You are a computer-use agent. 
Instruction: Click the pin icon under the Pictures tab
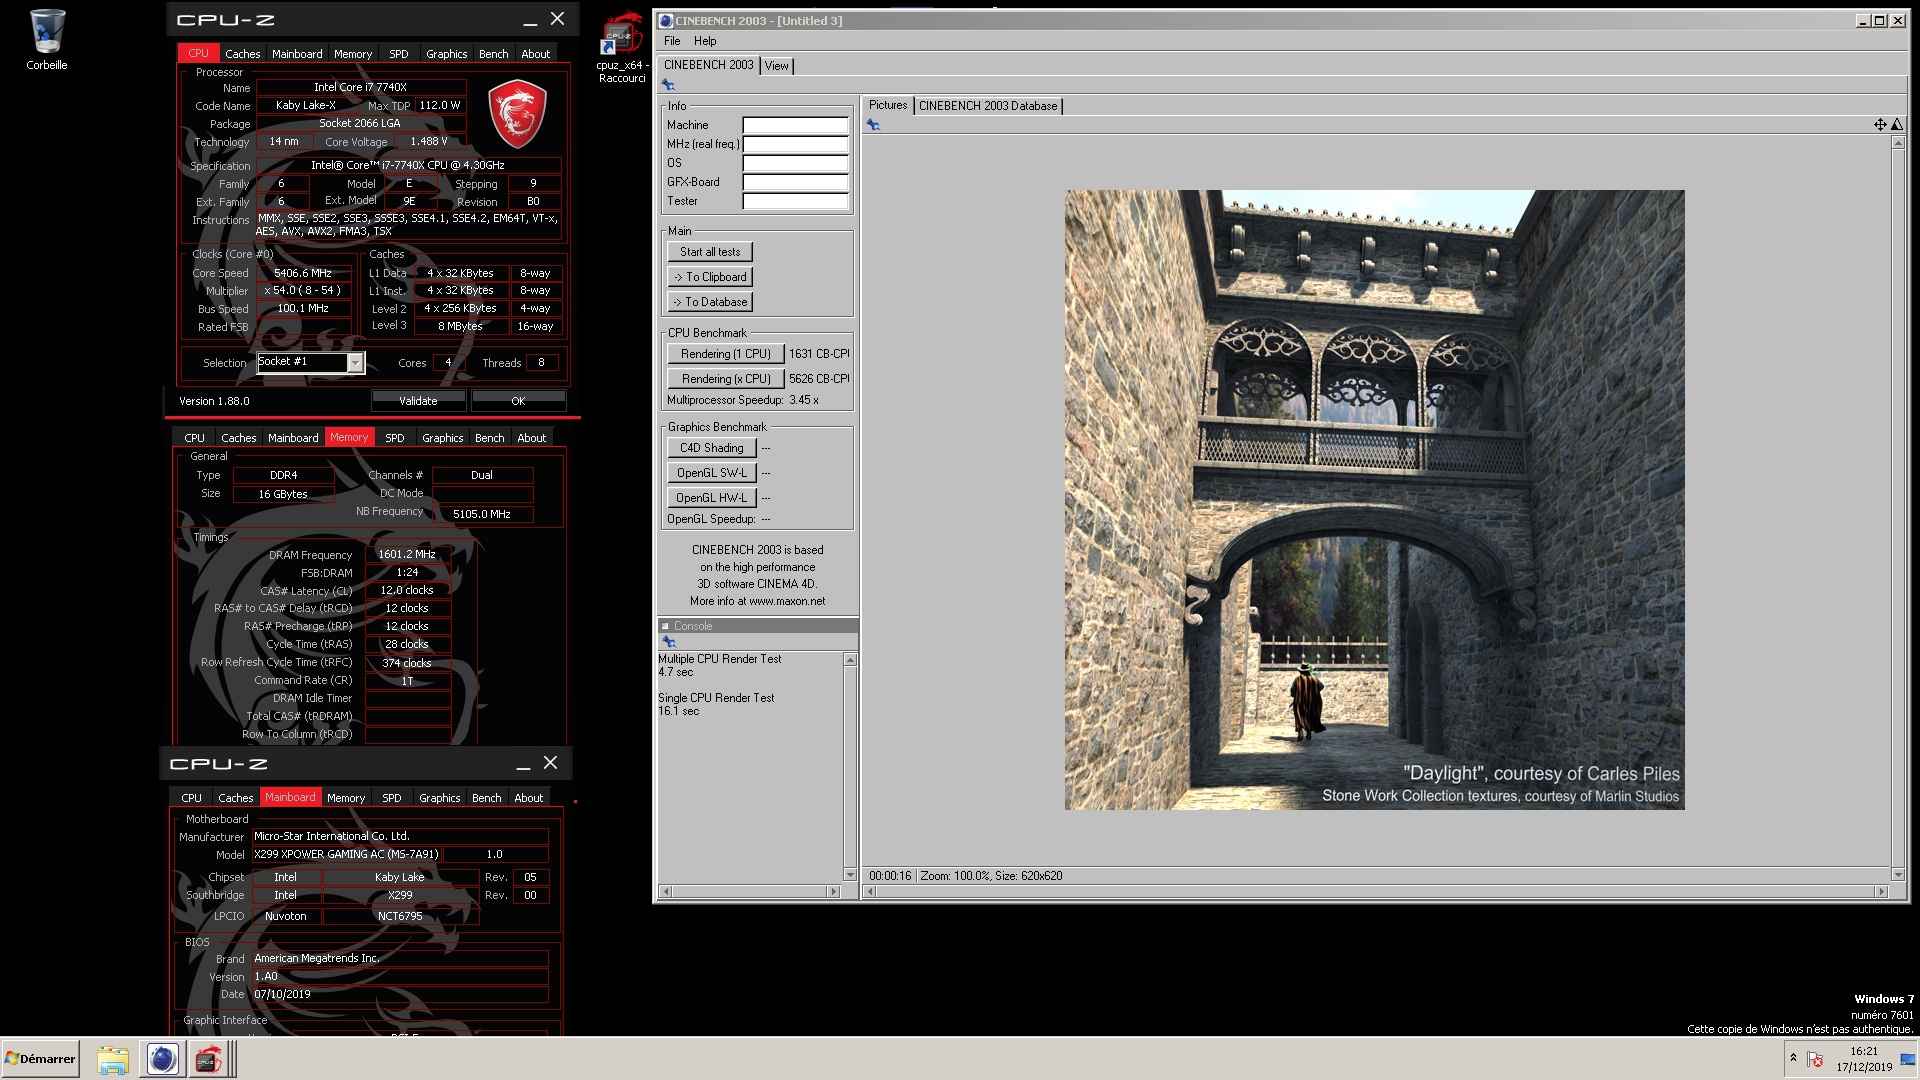[873, 125]
